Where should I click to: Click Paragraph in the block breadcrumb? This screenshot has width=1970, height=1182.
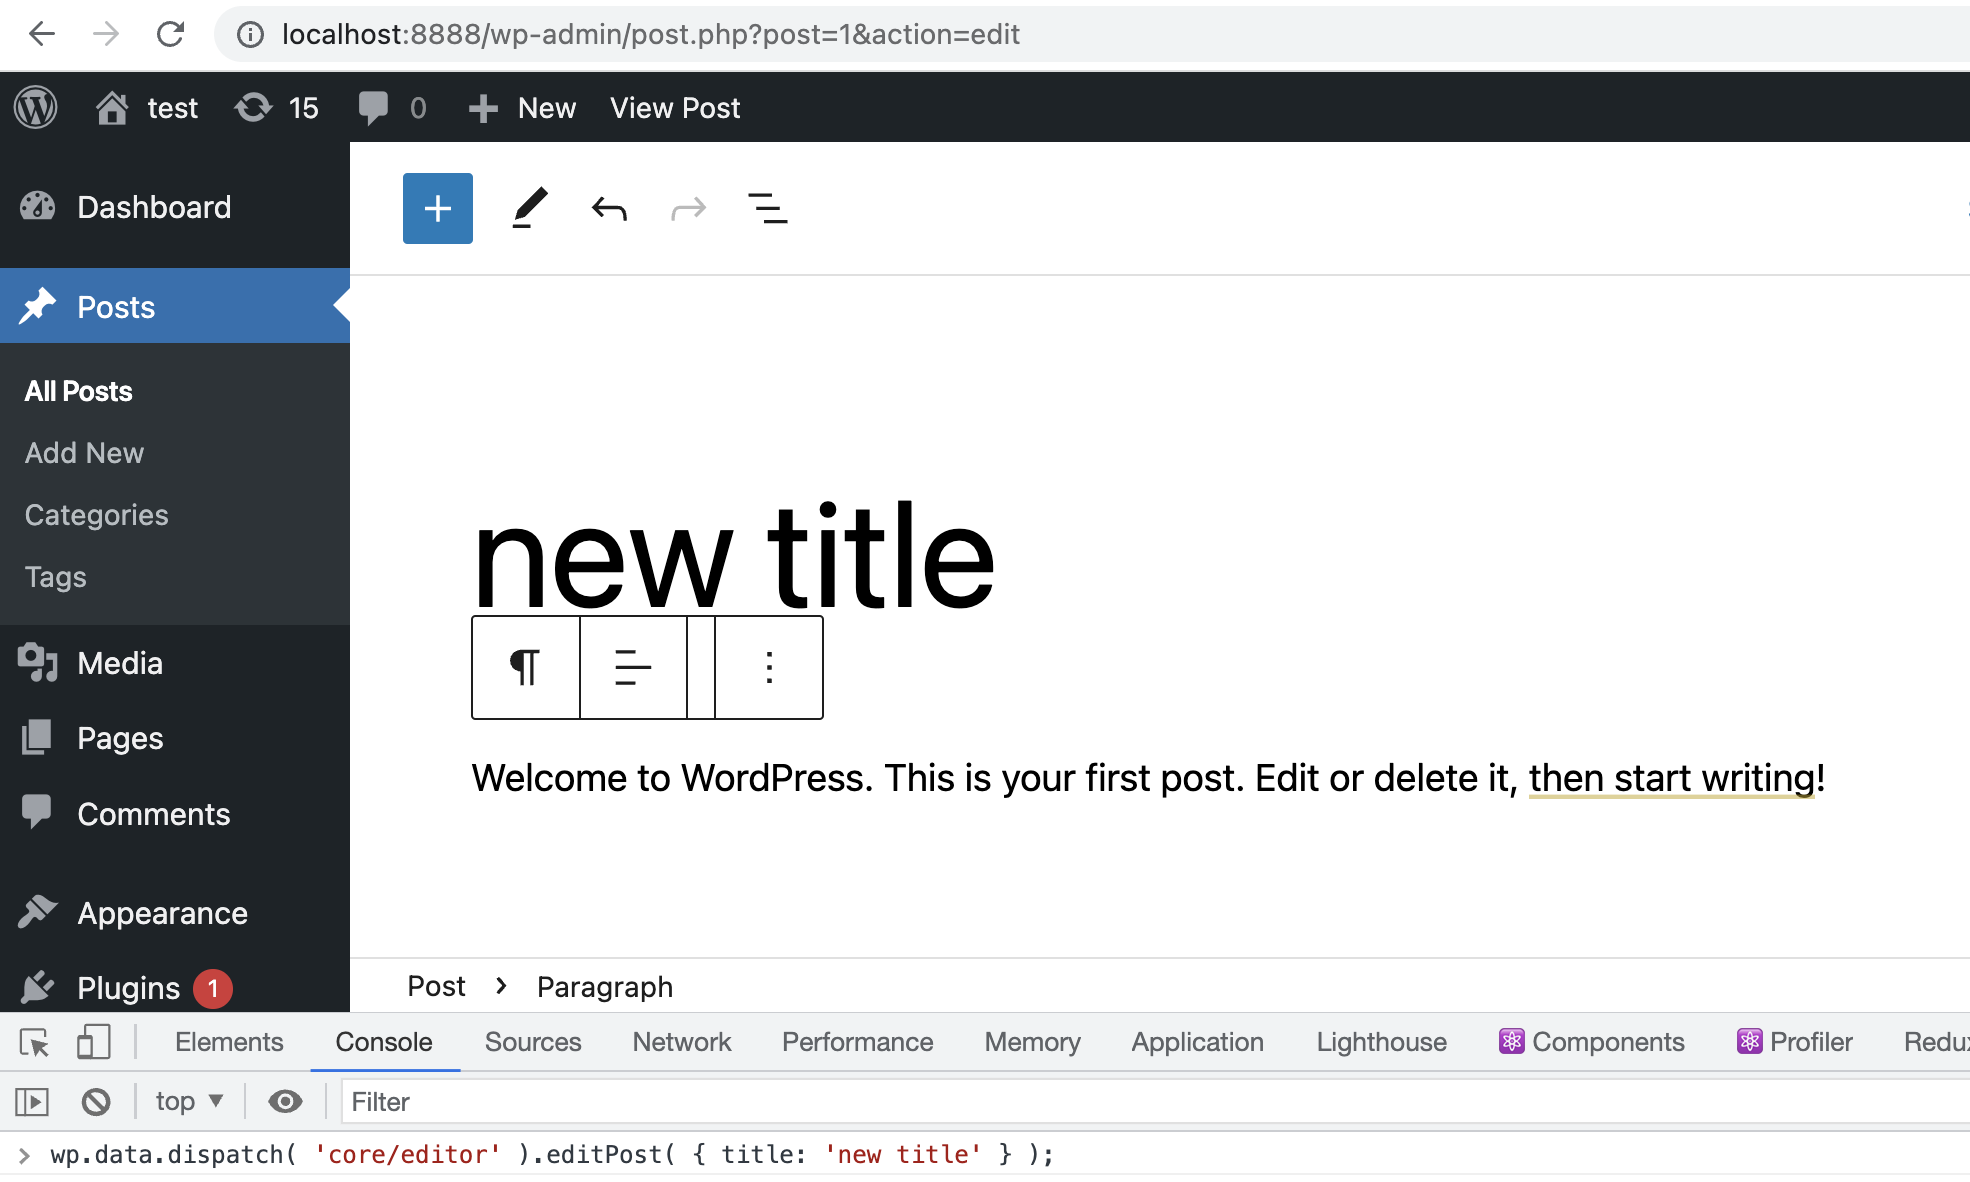pos(605,986)
